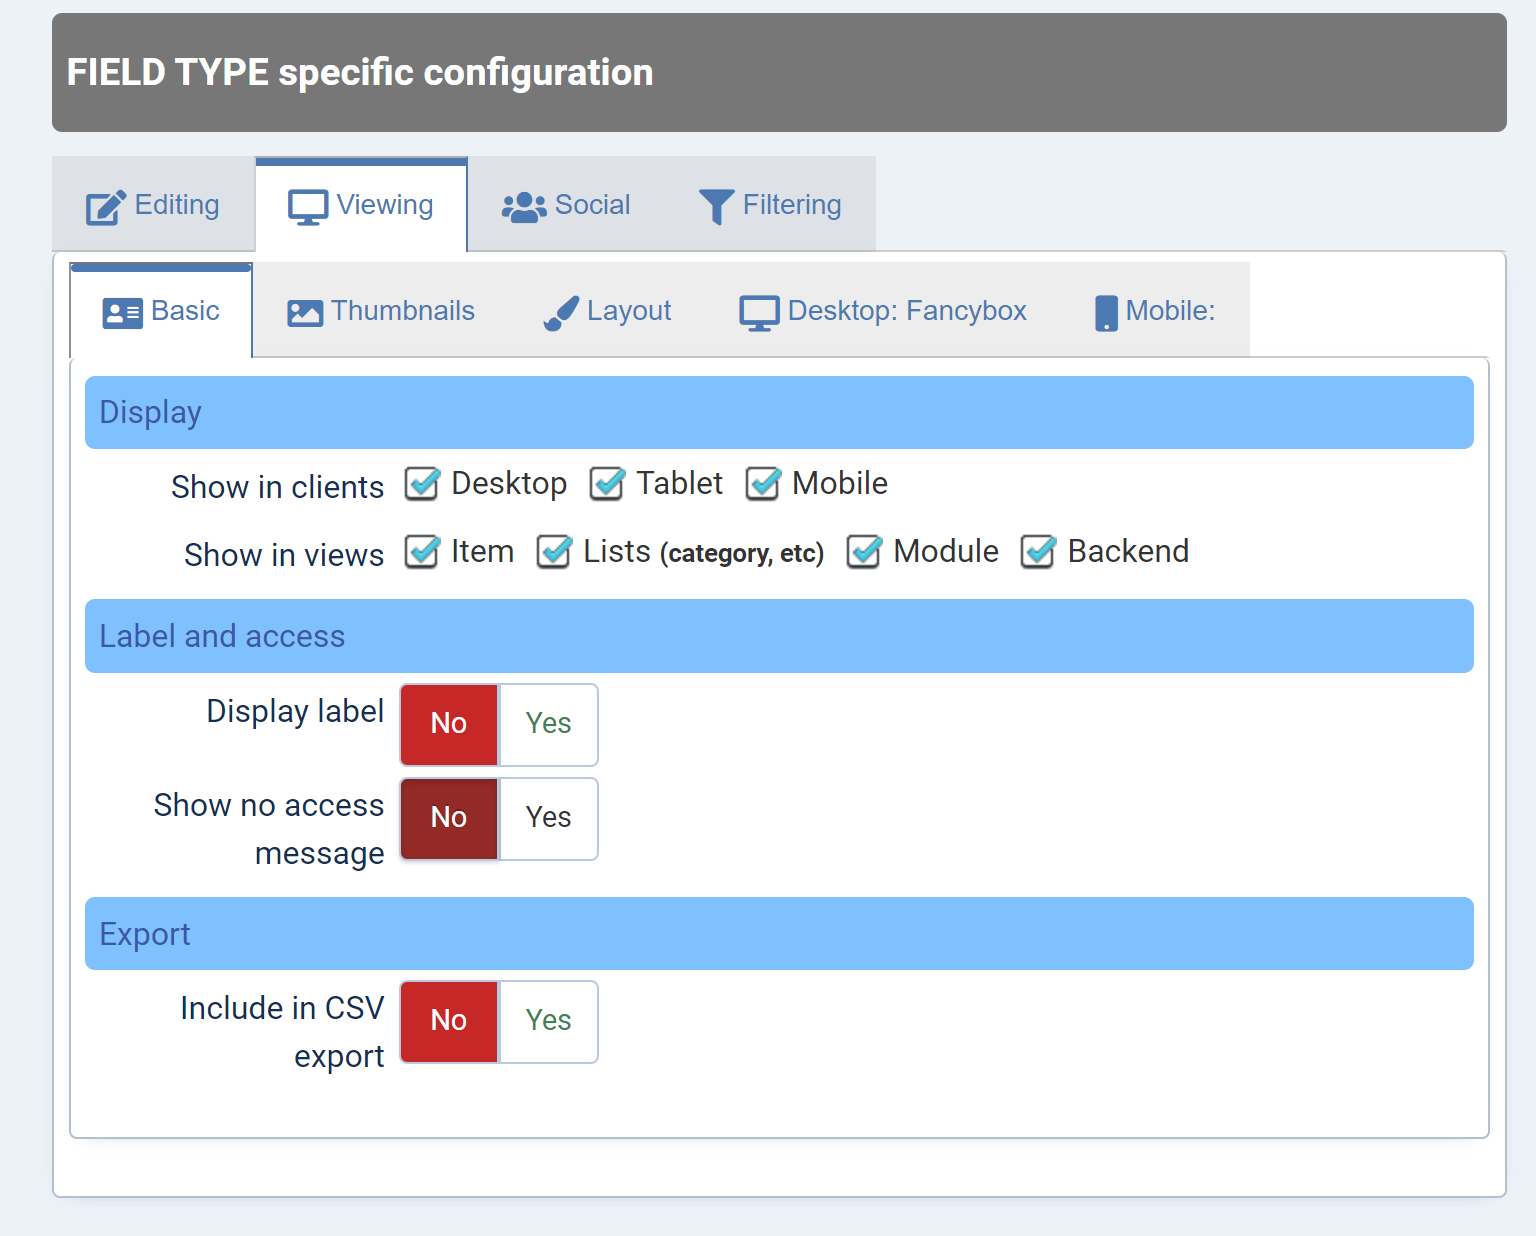
Task: Select the Basic sub-tab
Action: [161, 310]
